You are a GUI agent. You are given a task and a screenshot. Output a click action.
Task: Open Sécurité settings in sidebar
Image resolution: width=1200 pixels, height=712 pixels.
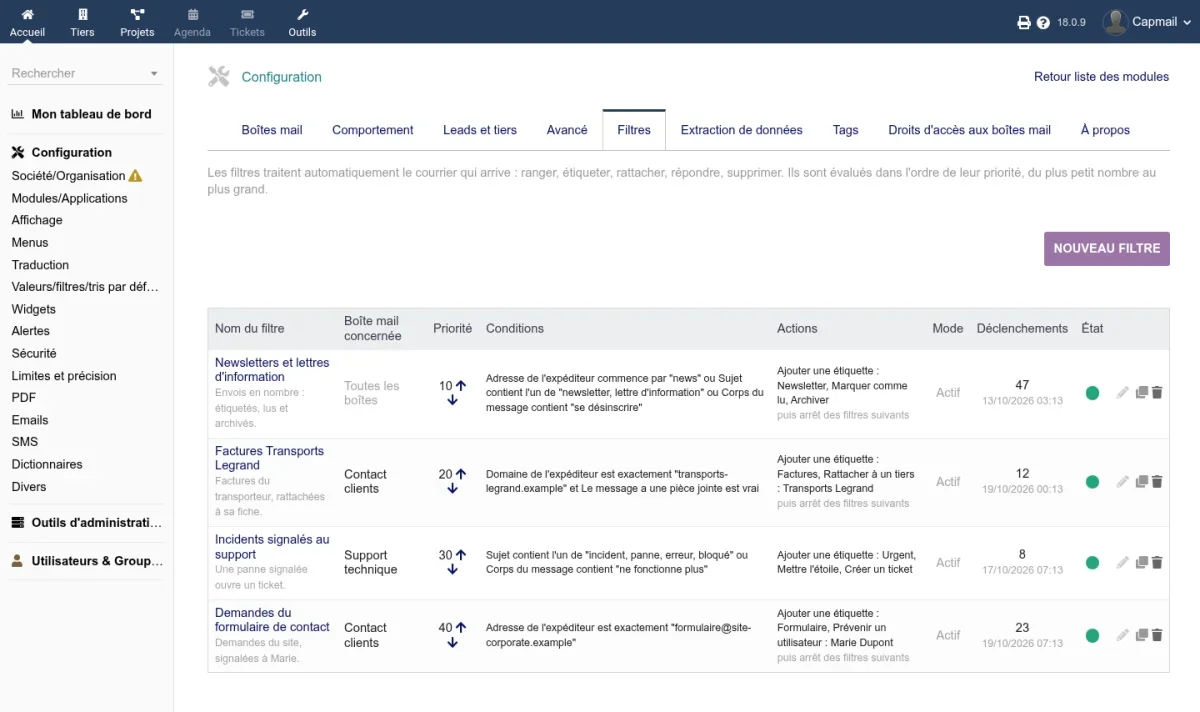tap(34, 353)
